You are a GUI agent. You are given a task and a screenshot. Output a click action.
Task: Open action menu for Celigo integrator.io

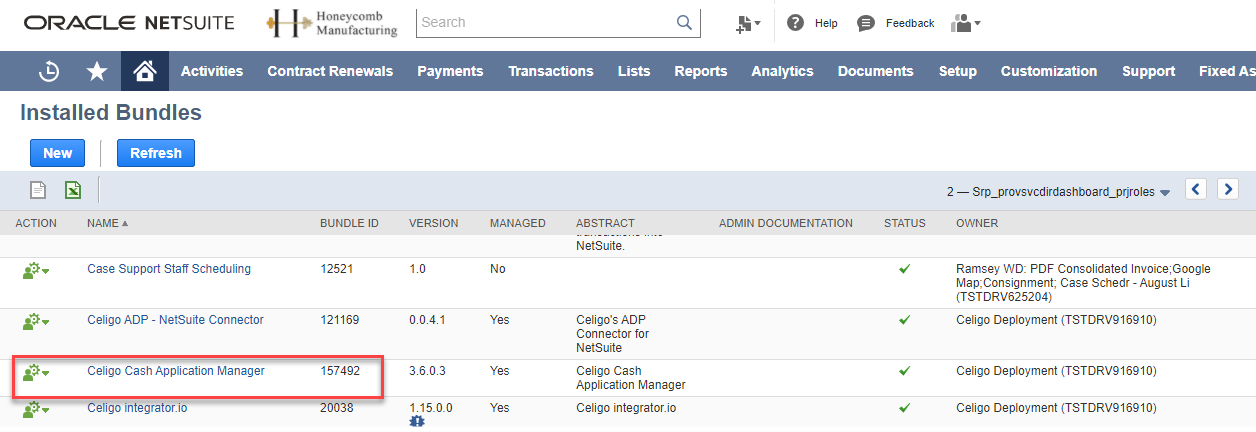(x=36, y=408)
